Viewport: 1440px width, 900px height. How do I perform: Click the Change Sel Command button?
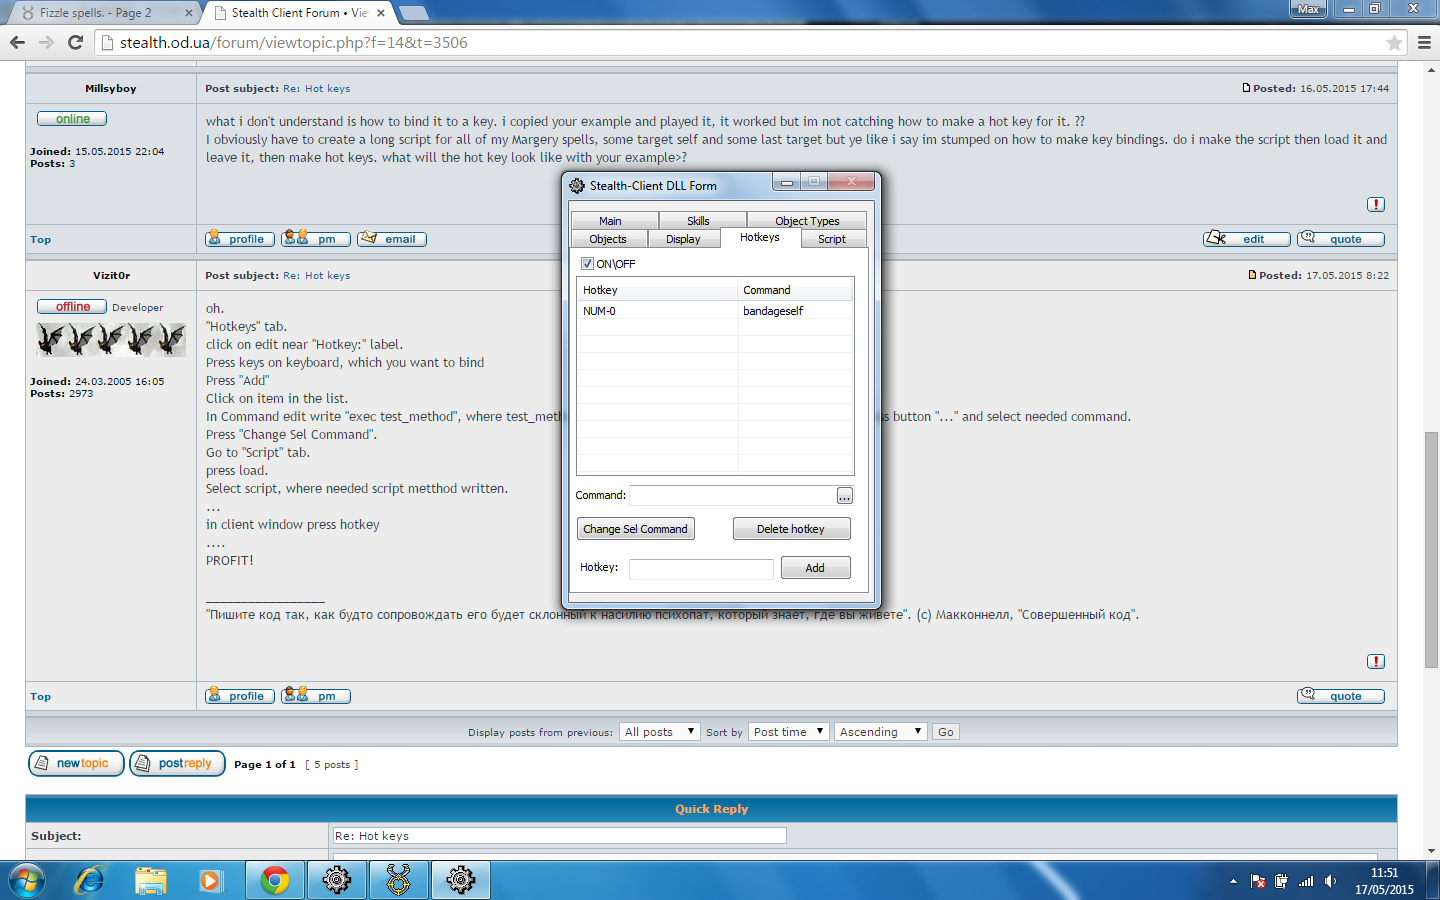(635, 529)
